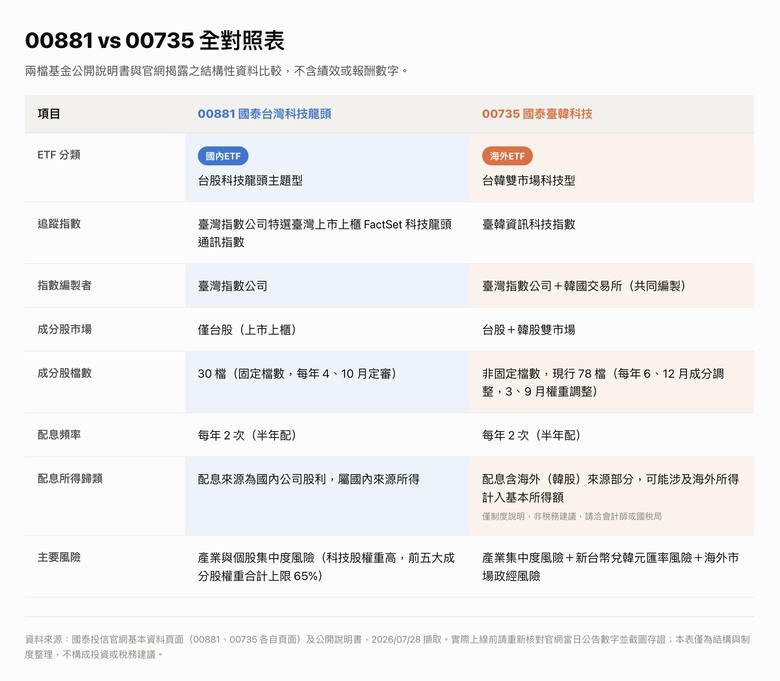The height and width of the screenshot is (681, 780).
Task: Click the FactSet 科技龍頭通訊指數 cell
Action: (325, 233)
